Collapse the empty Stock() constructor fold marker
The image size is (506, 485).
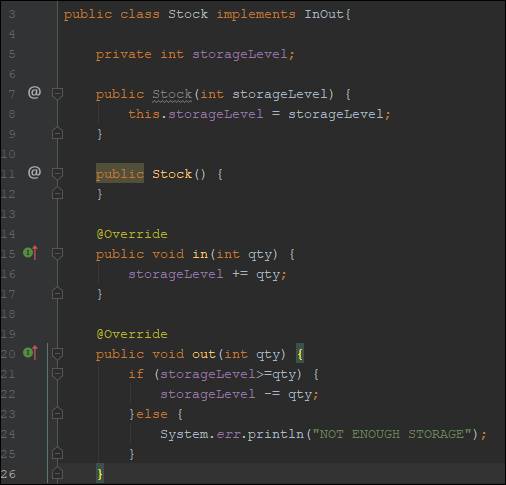57,173
